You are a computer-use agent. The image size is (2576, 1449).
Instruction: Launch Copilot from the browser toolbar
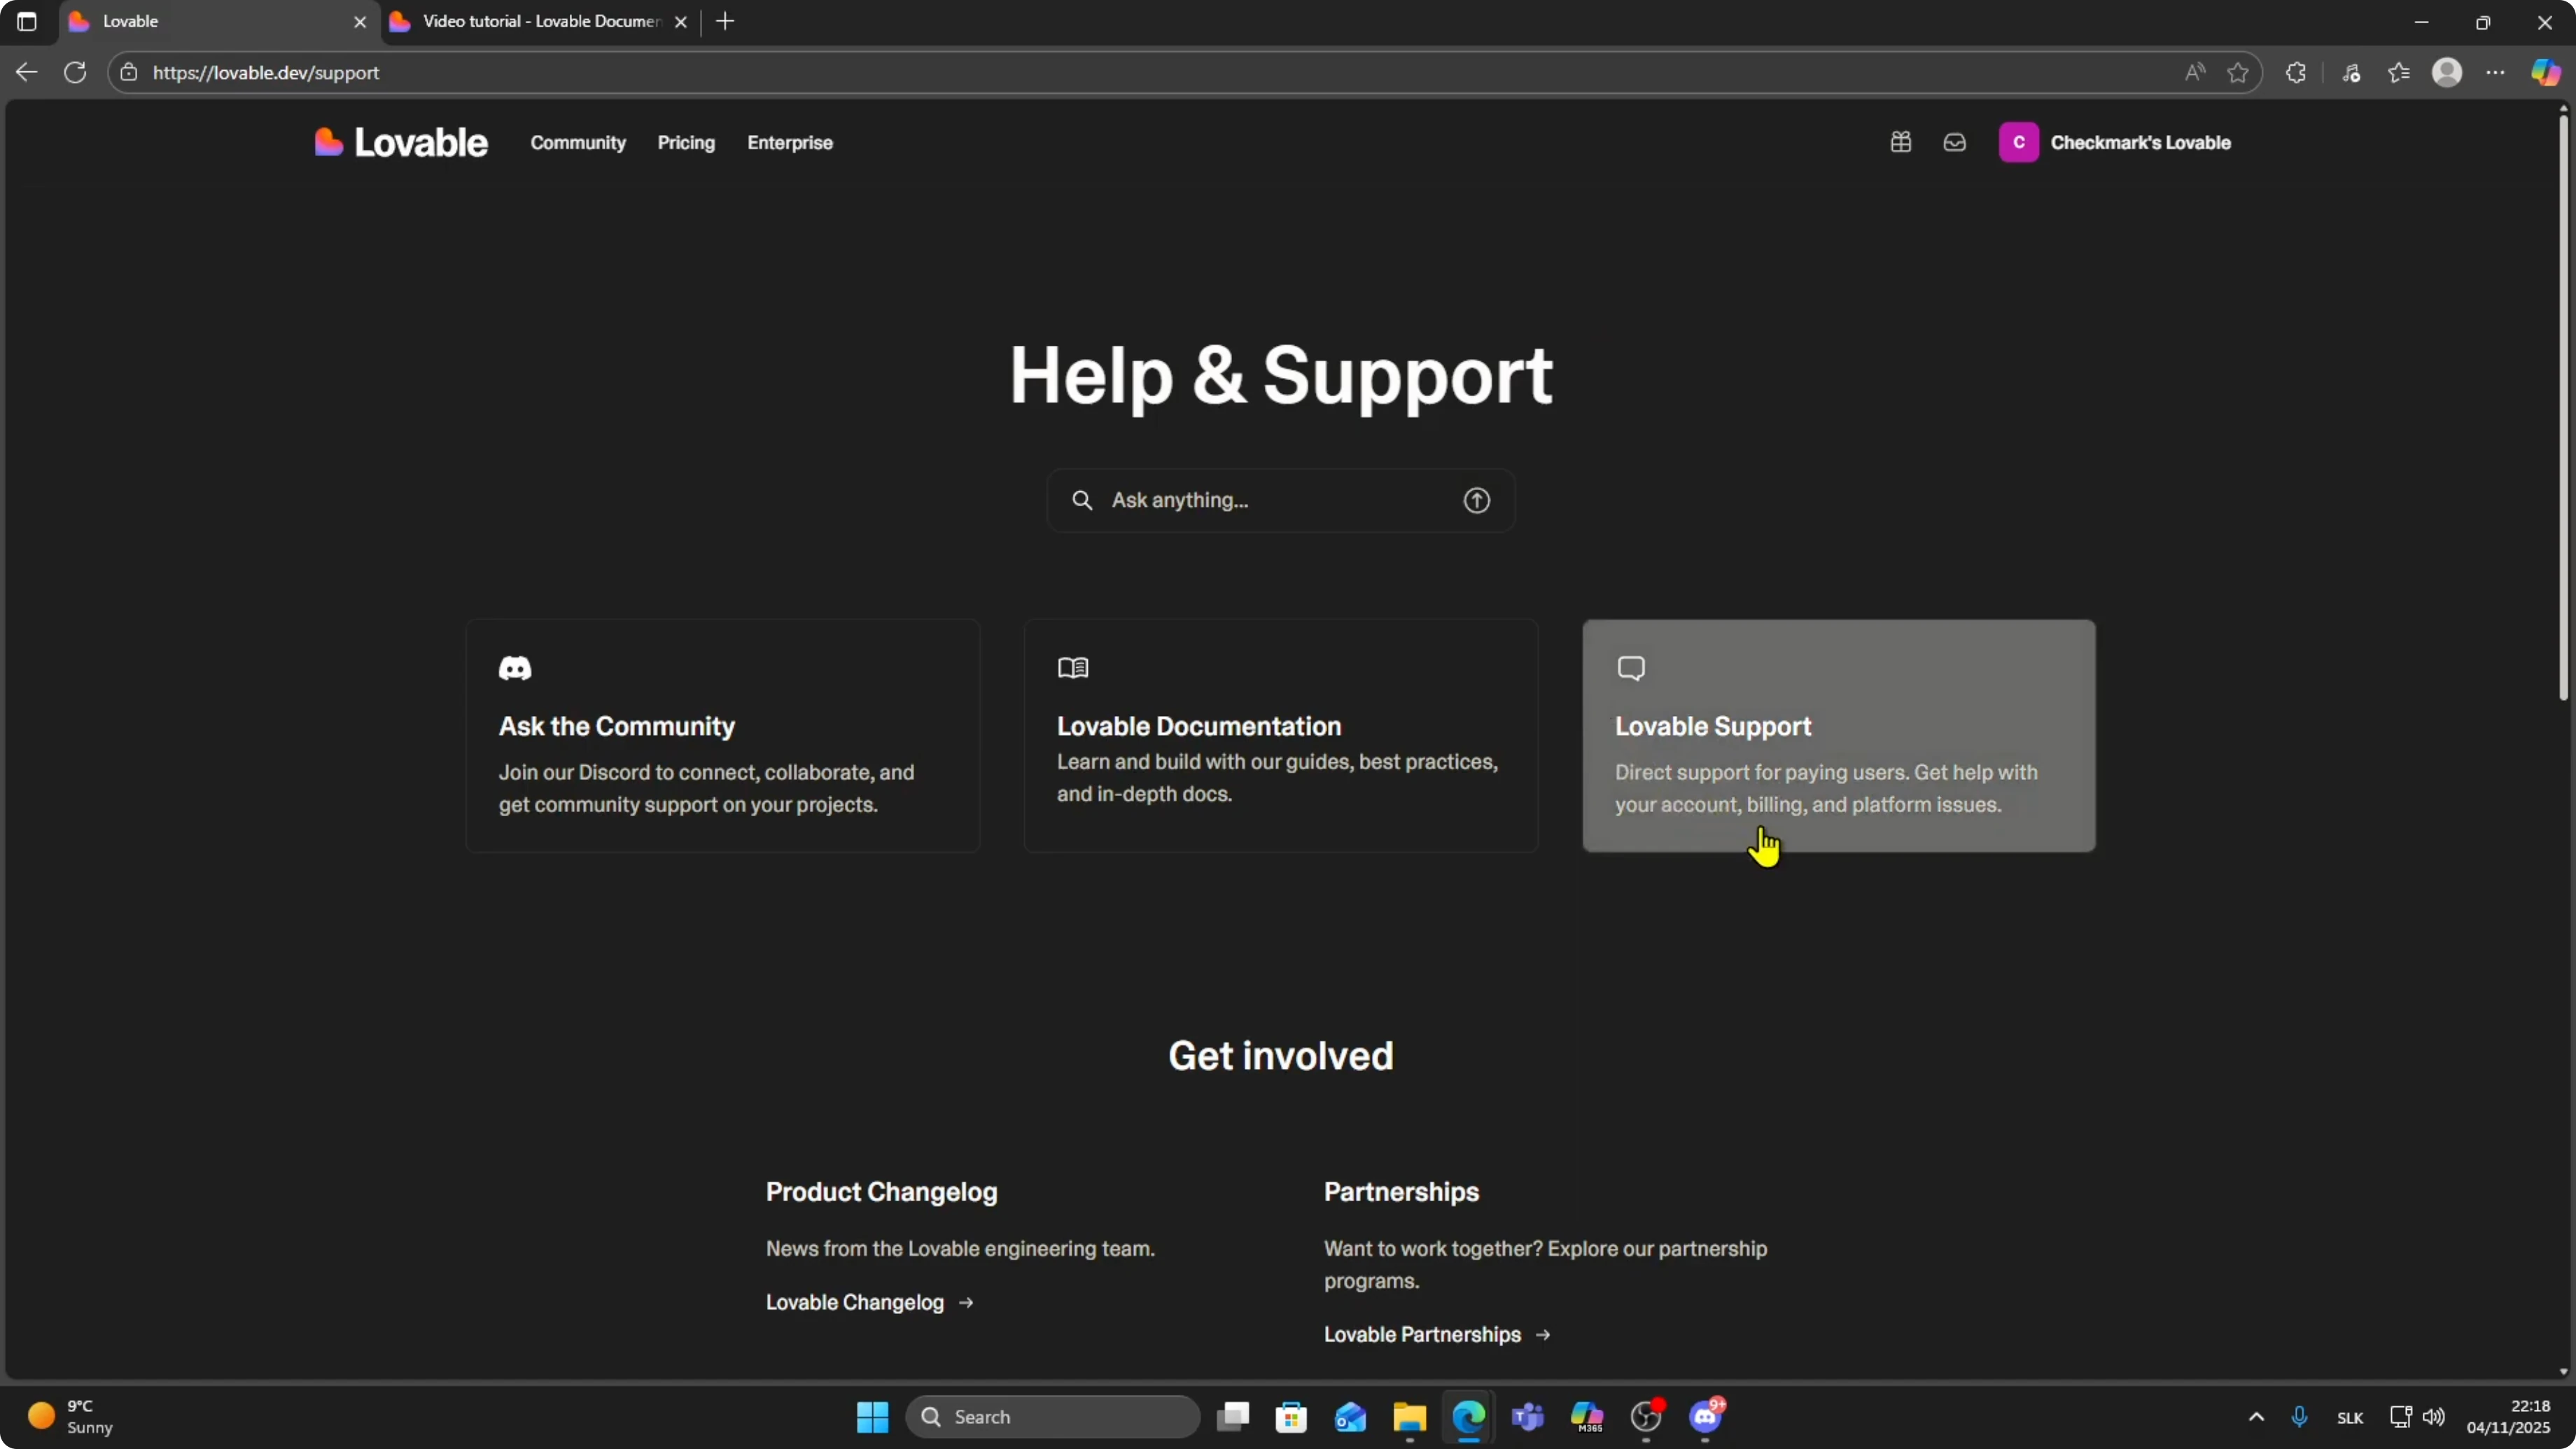coord(2546,72)
